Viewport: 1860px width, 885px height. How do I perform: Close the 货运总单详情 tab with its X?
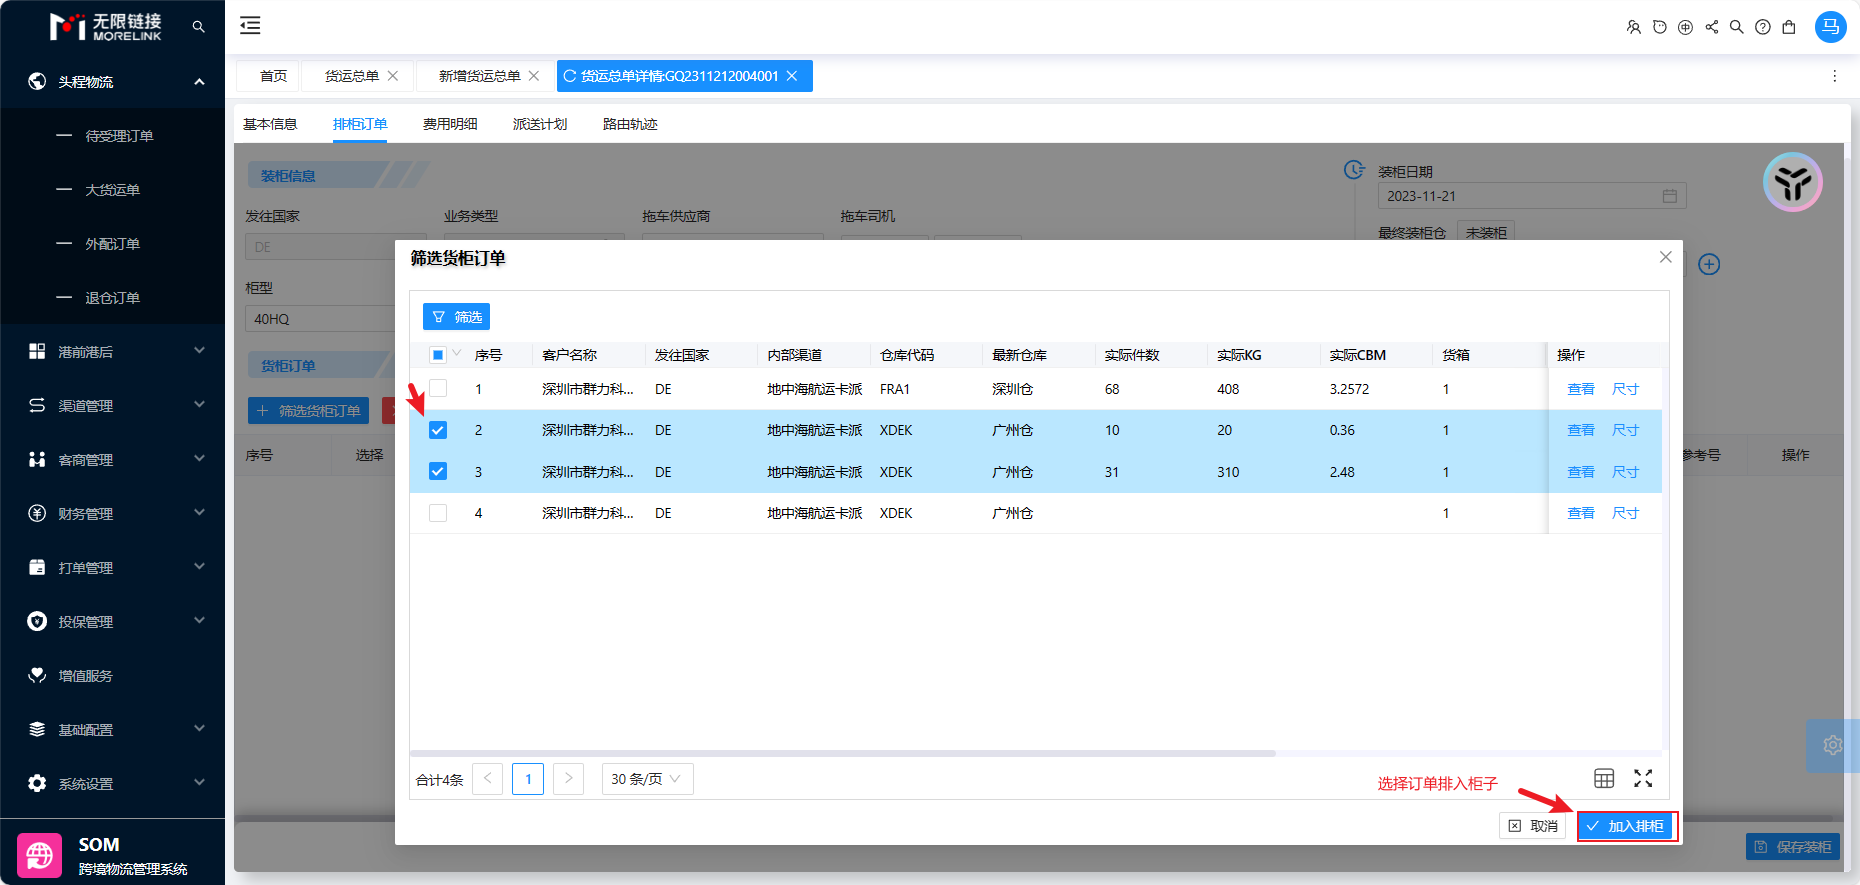pos(792,76)
